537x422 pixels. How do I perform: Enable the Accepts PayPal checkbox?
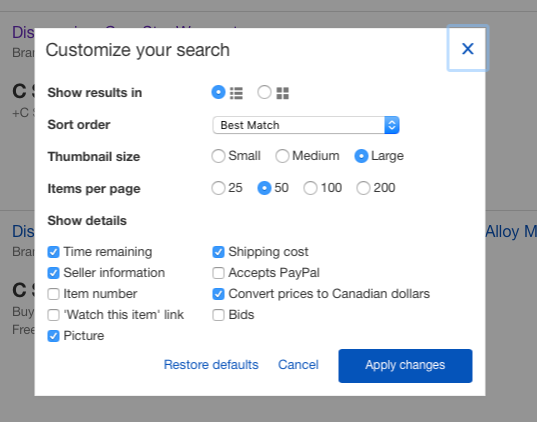tap(218, 273)
